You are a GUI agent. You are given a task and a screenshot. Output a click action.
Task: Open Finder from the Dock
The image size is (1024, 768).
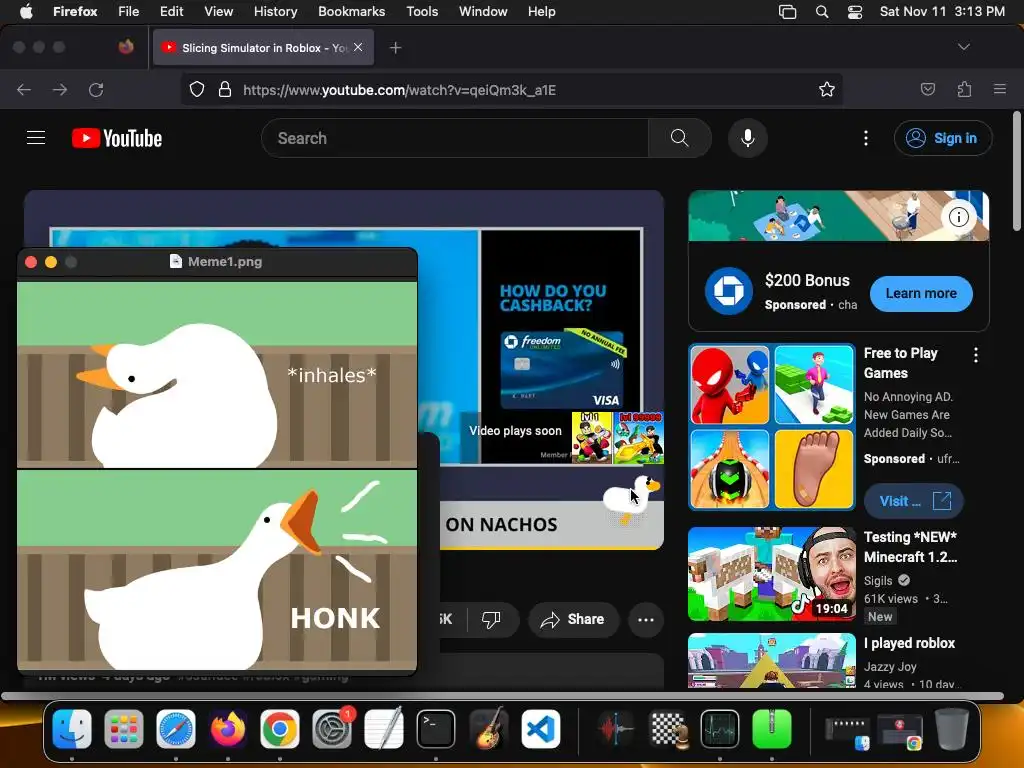tap(72, 728)
